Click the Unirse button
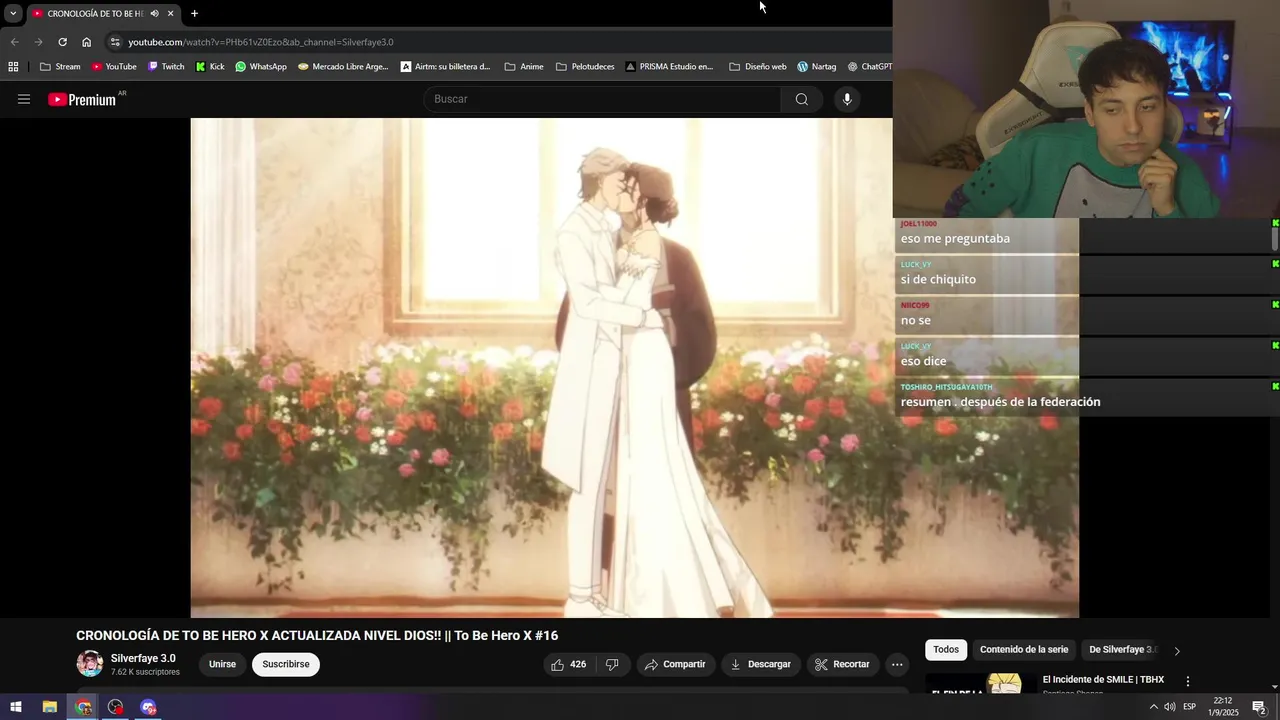The image size is (1280, 720). tap(222, 664)
